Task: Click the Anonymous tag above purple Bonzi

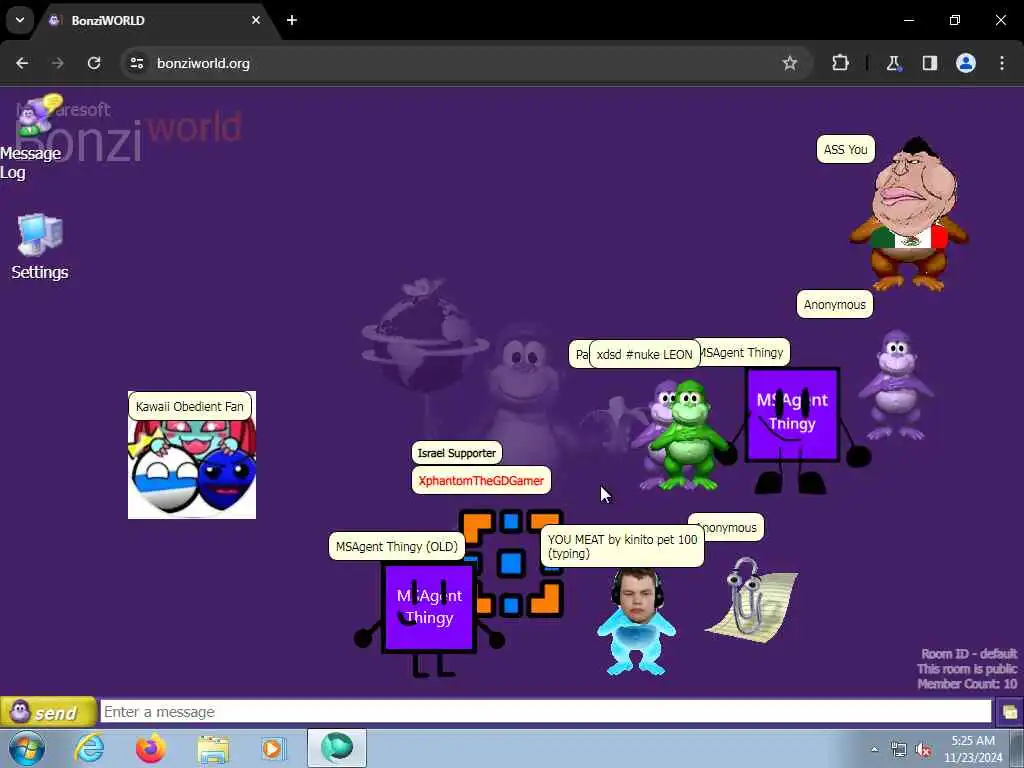Action: click(x=835, y=304)
